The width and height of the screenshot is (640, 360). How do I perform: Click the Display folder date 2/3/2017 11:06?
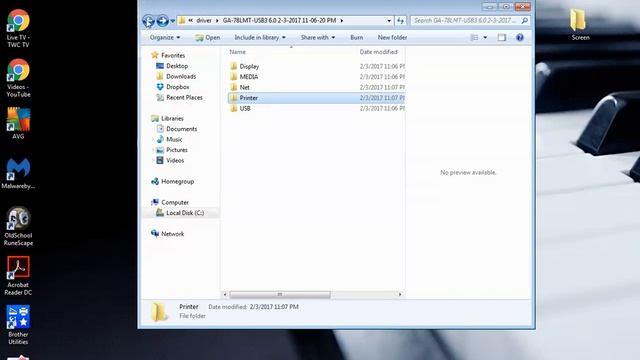[x=382, y=66]
